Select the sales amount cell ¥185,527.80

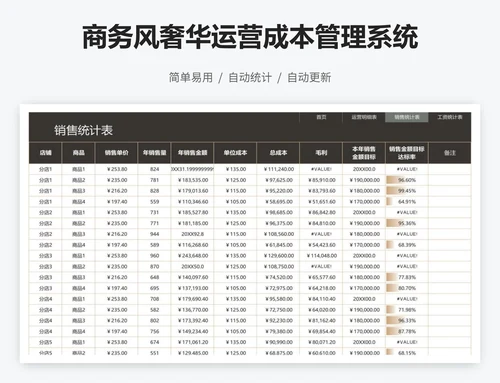point(193,212)
